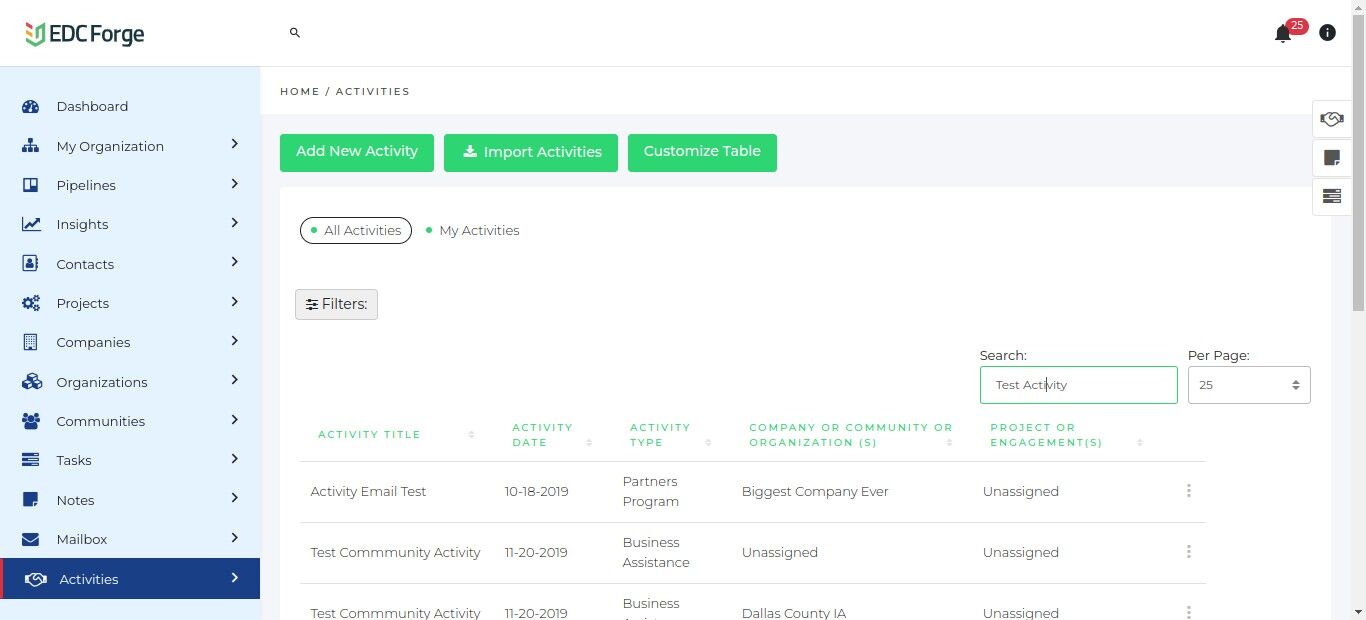Click the Communities people icon
The width and height of the screenshot is (1366, 620).
(x=31, y=421)
